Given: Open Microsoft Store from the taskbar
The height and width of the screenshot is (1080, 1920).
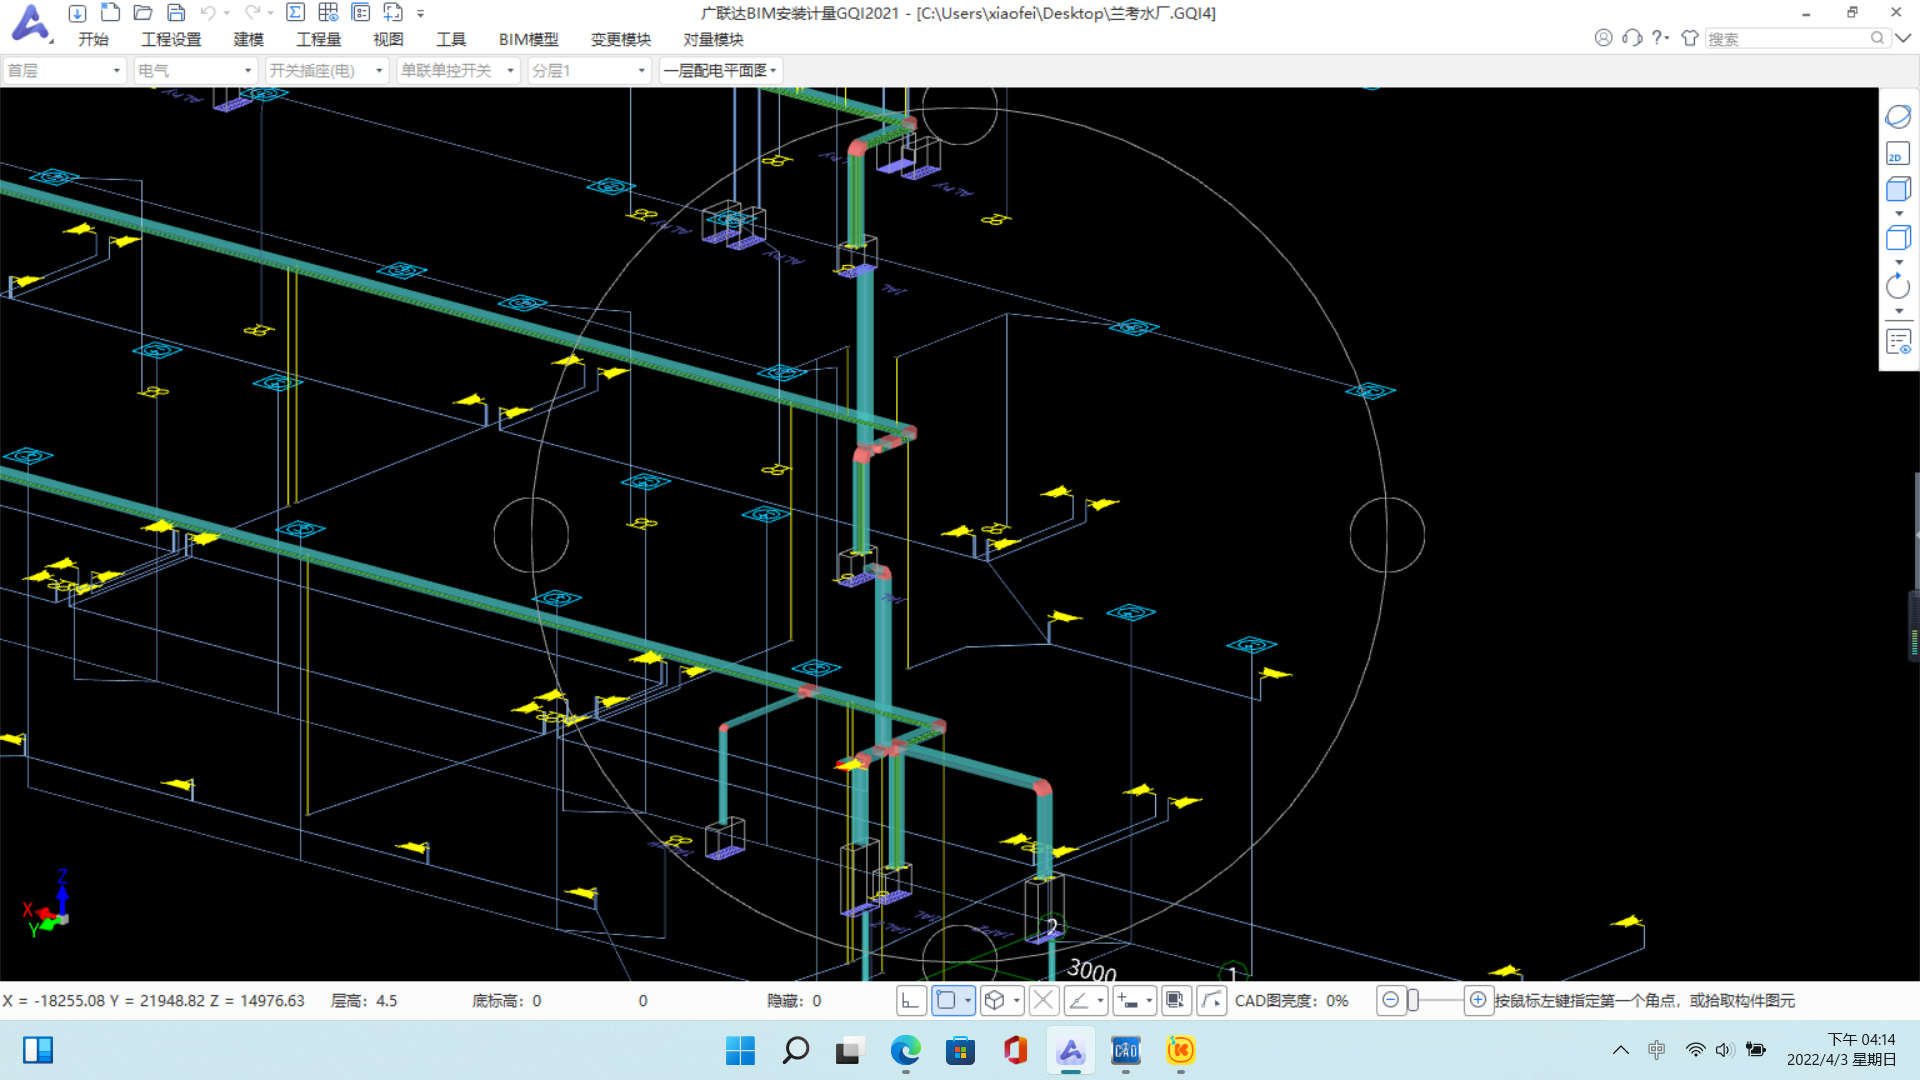Looking at the screenshot, I should coord(960,1050).
